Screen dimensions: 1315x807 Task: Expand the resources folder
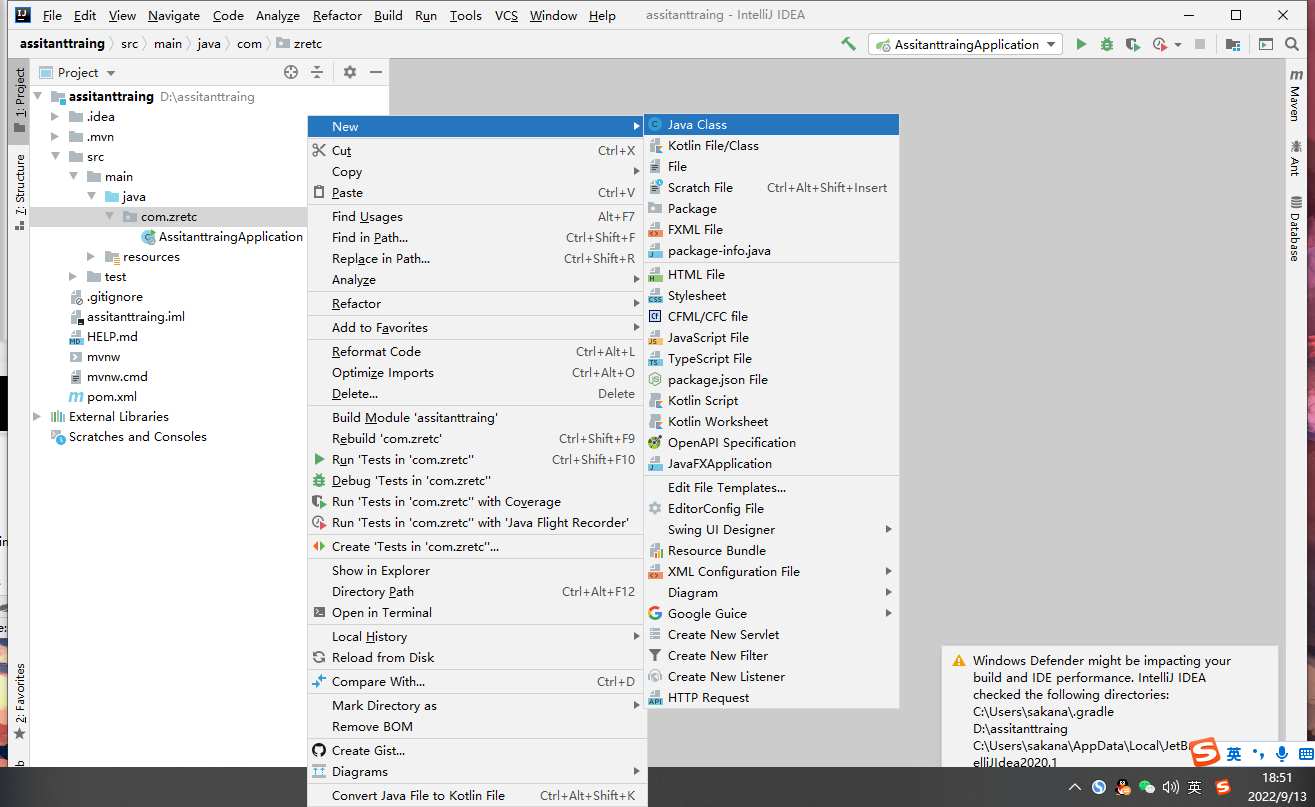[x=93, y=257]
